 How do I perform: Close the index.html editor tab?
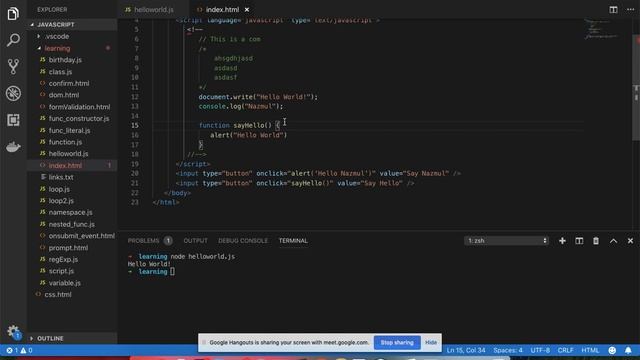pyautogui.click(x=247, y=9)
